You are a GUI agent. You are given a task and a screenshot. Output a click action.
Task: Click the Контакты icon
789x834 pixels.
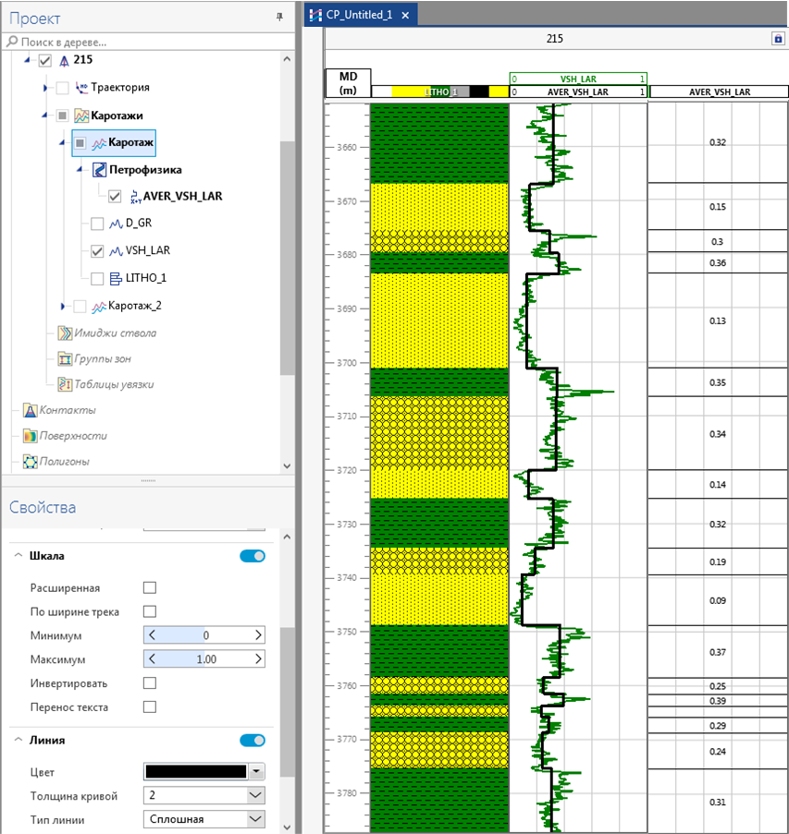coord(30,410)
